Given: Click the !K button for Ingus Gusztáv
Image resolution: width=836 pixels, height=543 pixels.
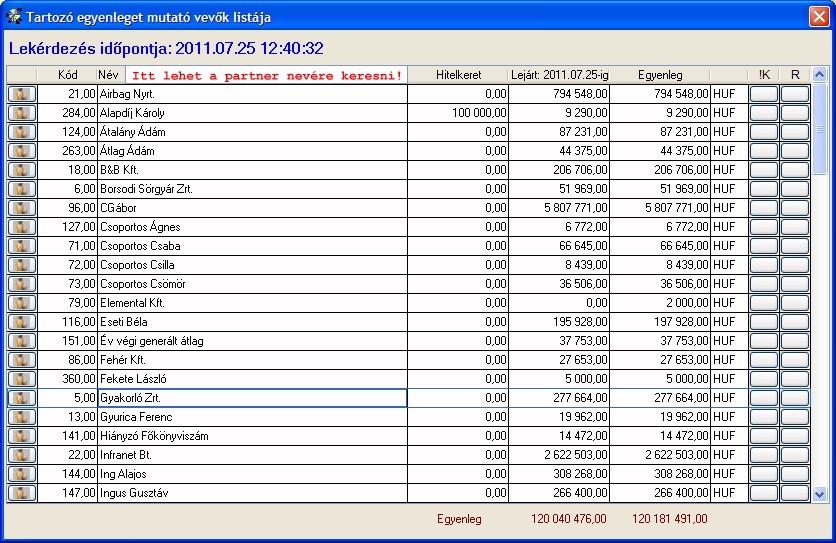Looking at the screenshot, I should tap(763, 493).
